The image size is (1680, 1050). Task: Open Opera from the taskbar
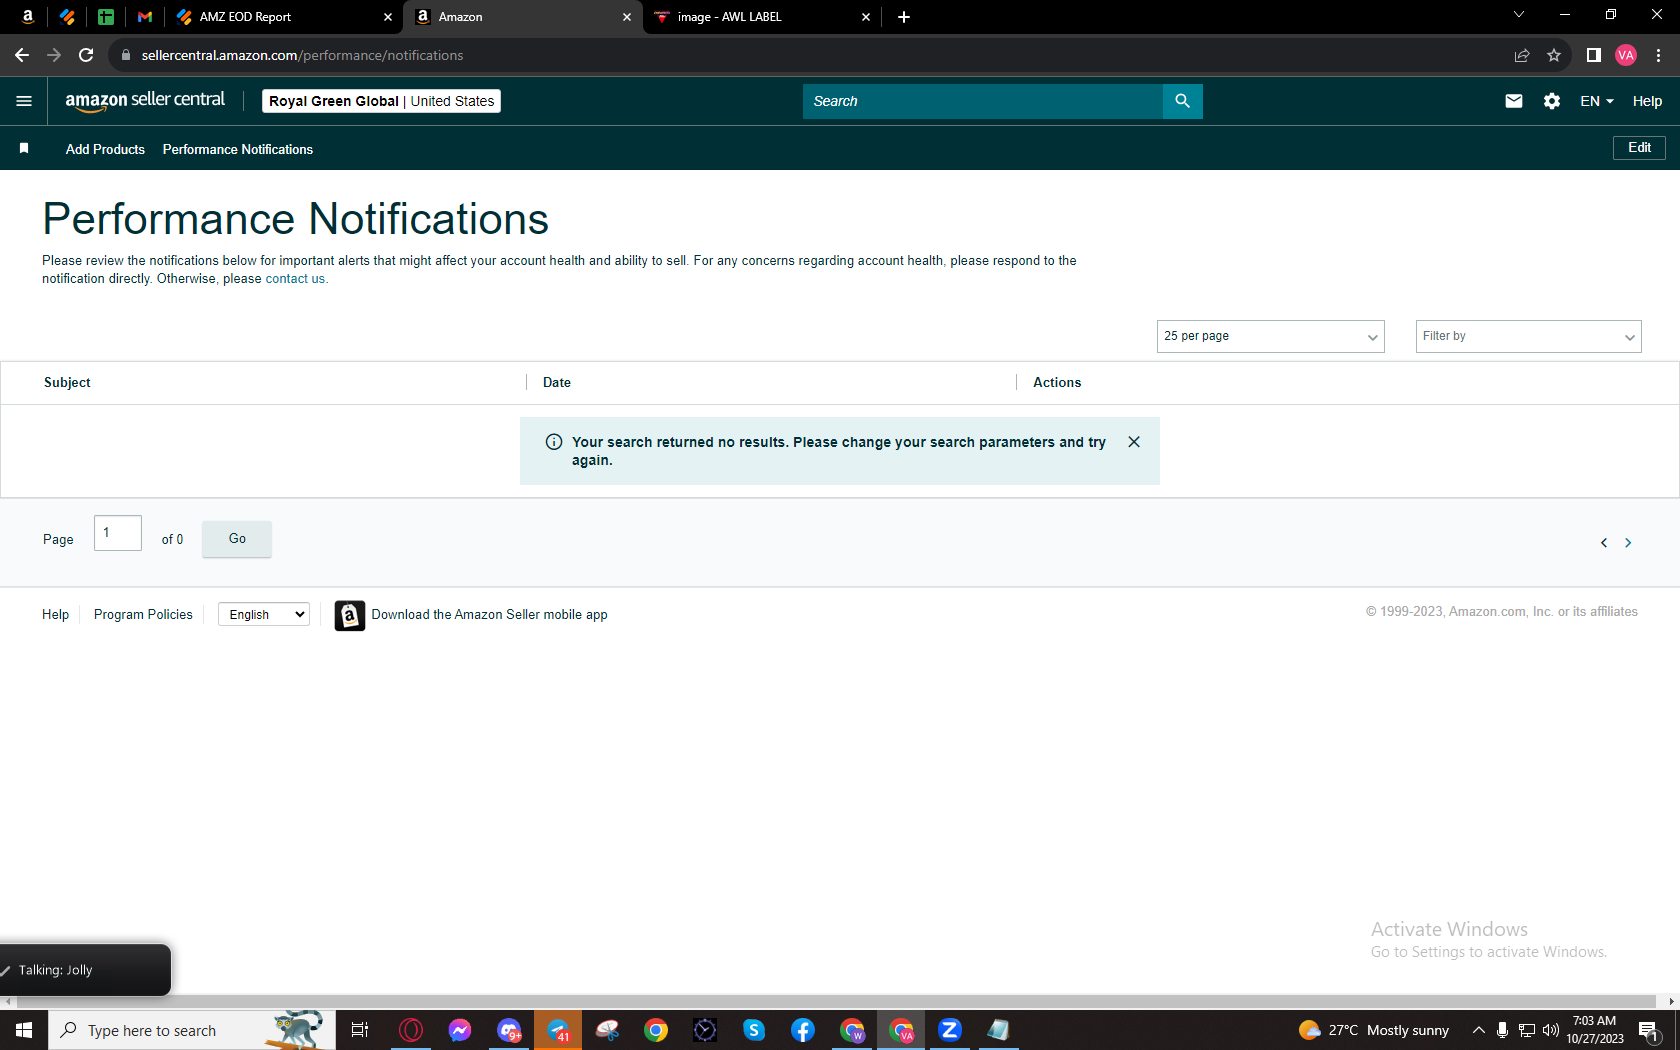(411, 1030)
